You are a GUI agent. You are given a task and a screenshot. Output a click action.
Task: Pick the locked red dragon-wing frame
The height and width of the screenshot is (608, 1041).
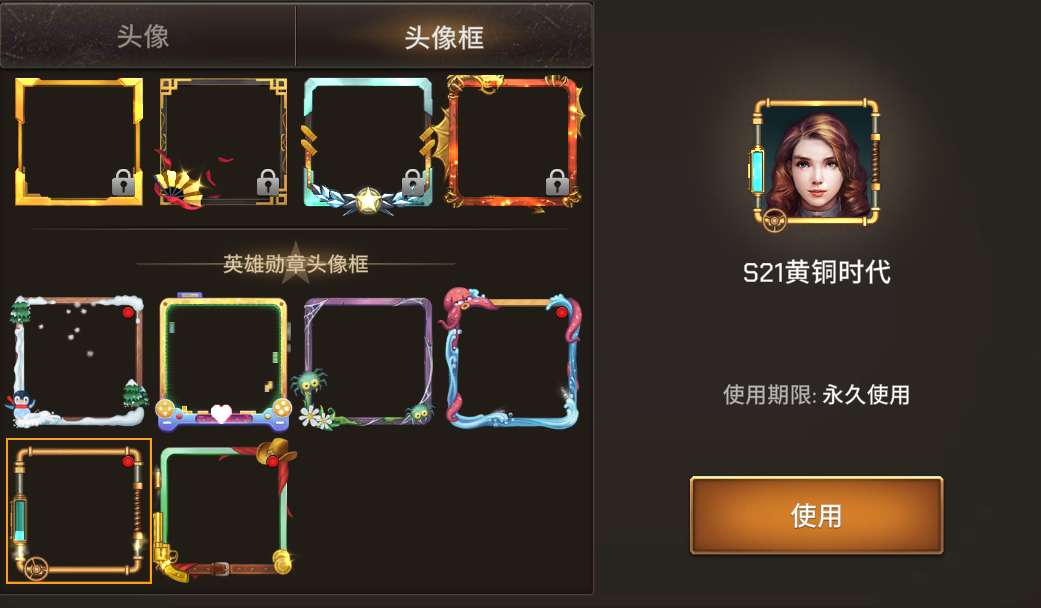pos(514,143)
